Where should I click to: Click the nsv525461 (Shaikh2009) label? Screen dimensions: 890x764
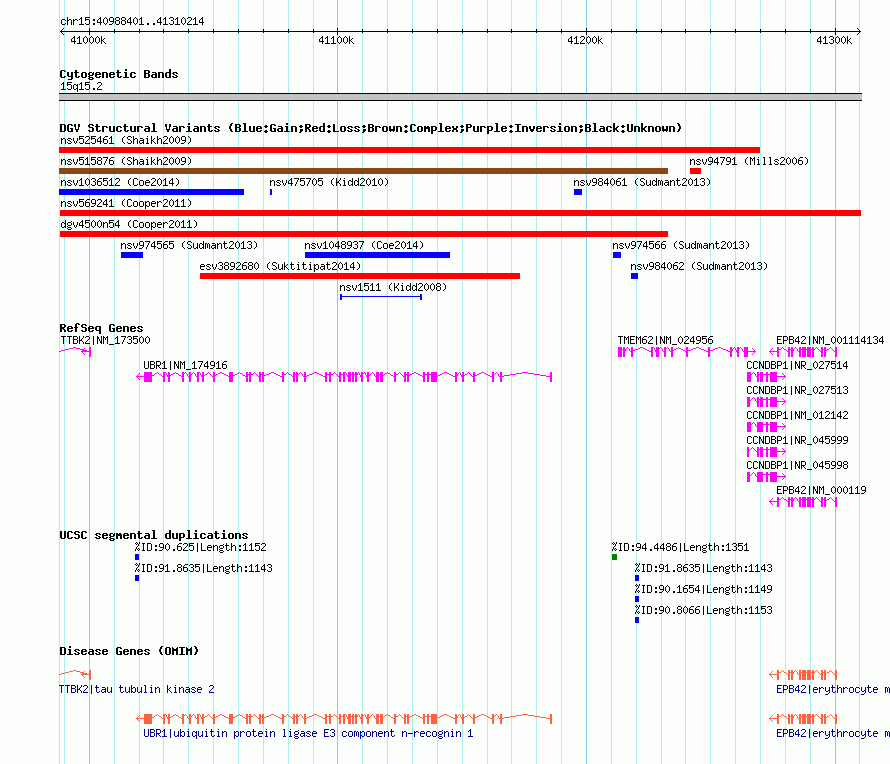tap(126, 140)
